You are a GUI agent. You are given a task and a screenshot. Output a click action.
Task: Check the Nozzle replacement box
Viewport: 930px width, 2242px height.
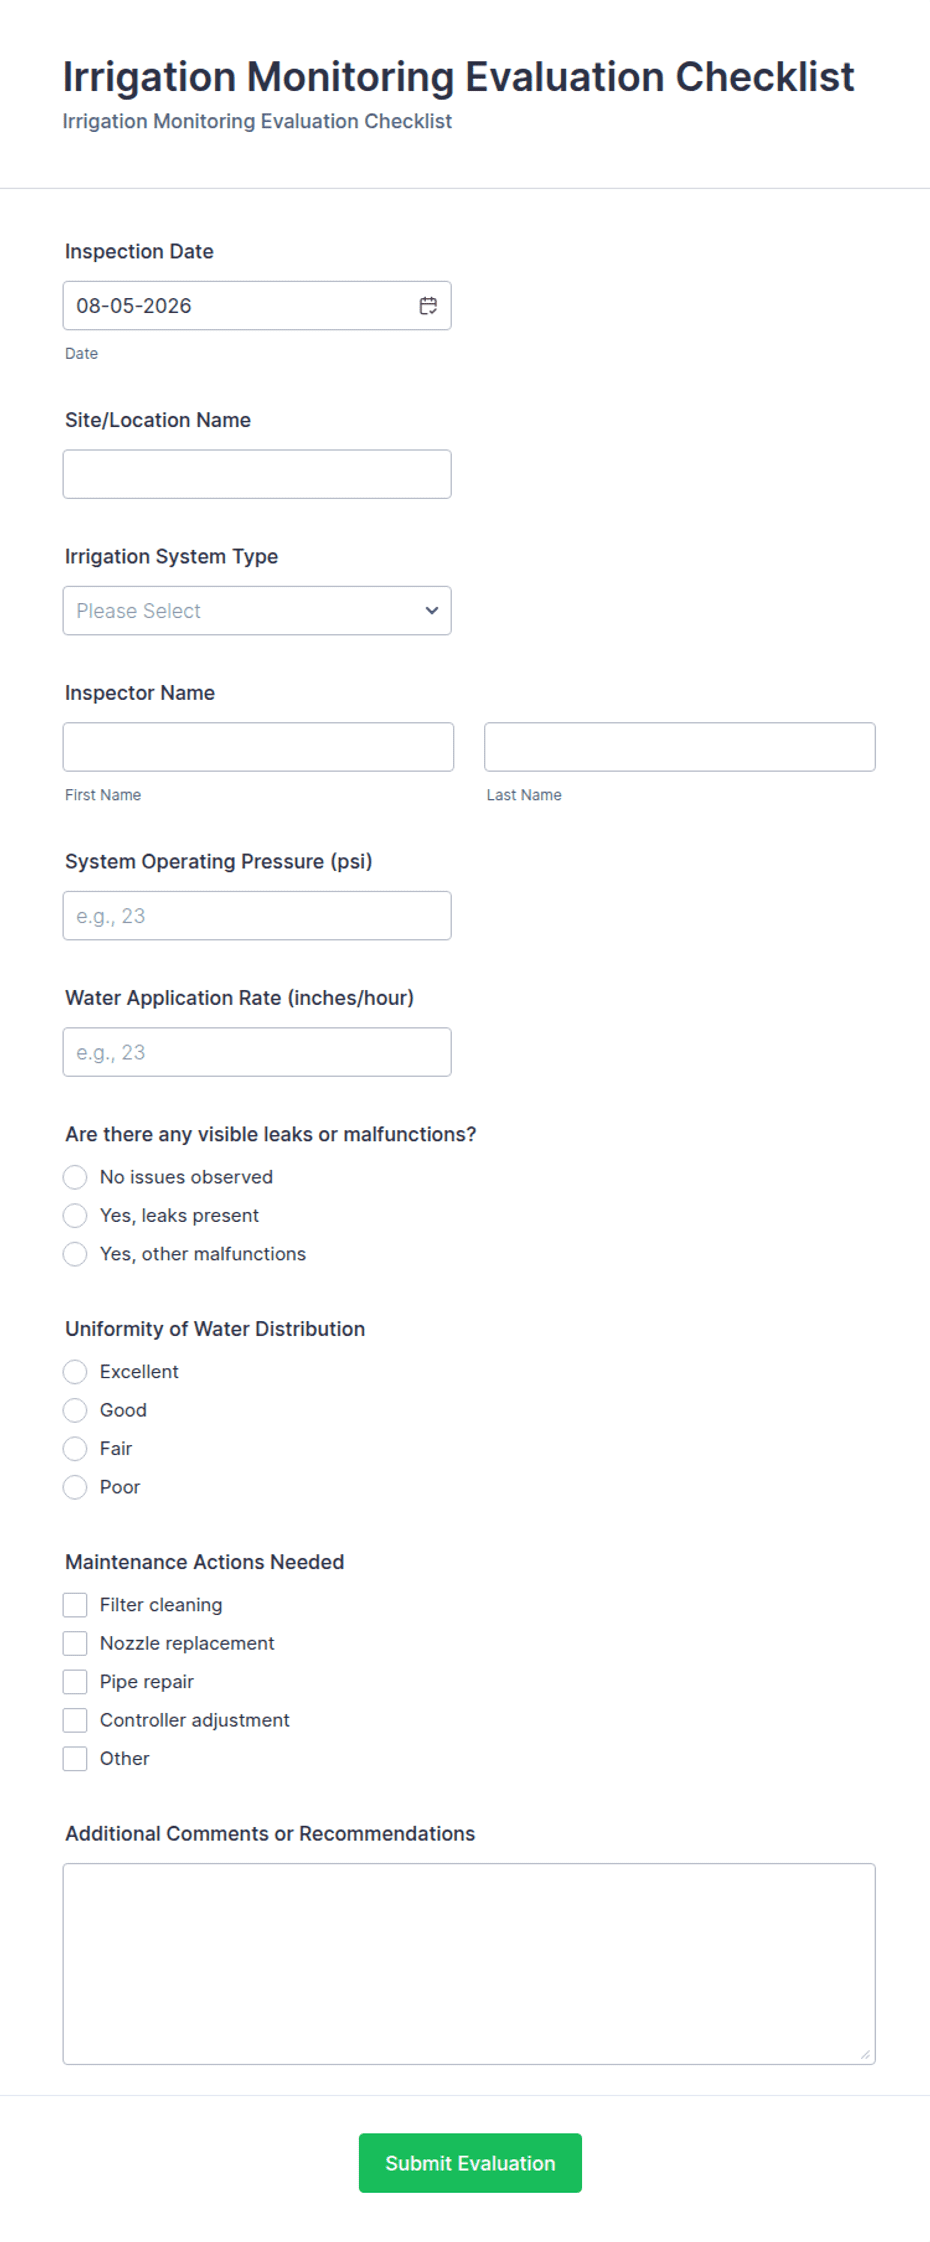[75, 1643]
